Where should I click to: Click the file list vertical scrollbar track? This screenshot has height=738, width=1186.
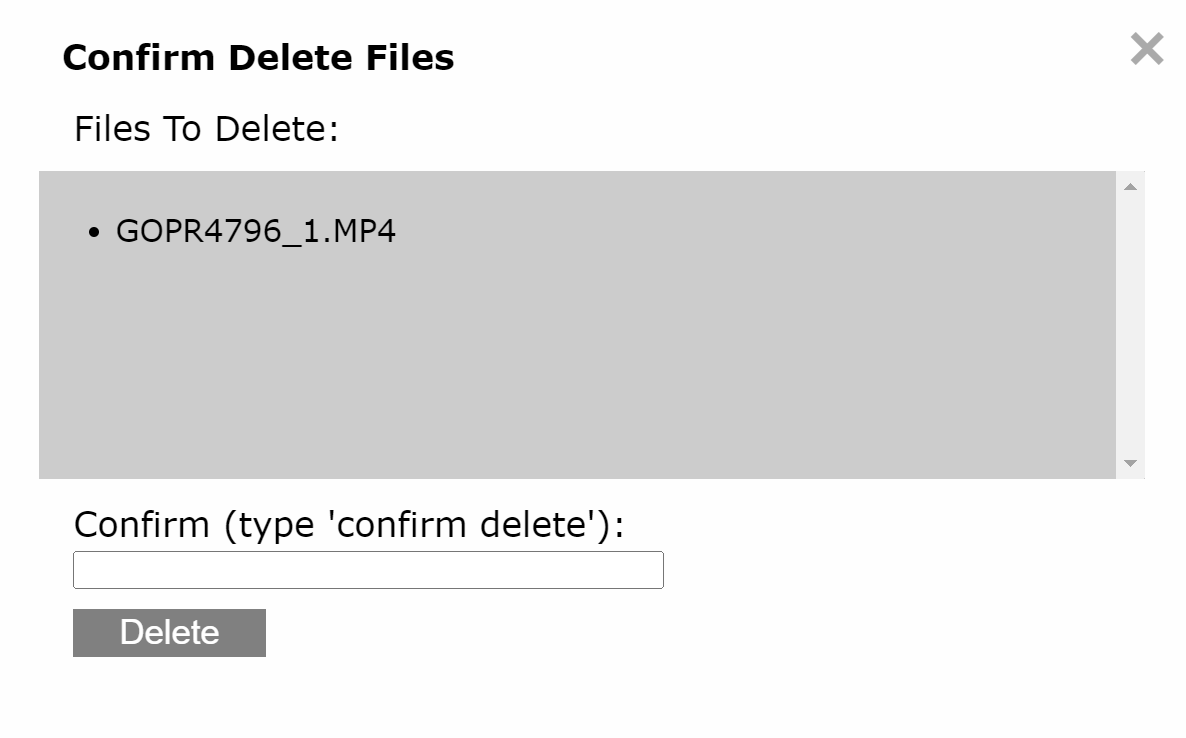(x=1130, y=325)
